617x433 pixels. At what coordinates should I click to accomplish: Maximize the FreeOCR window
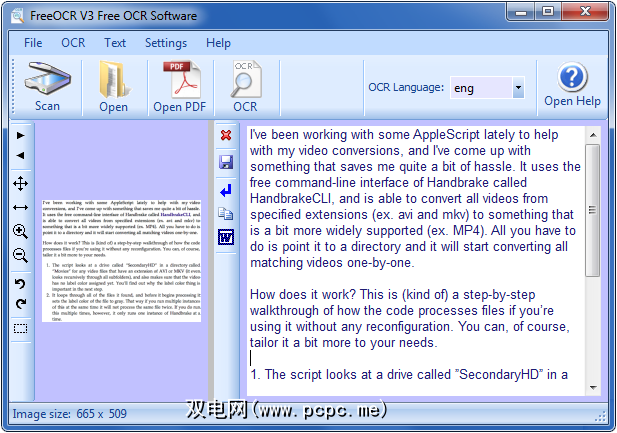click(x=548, y=11)
